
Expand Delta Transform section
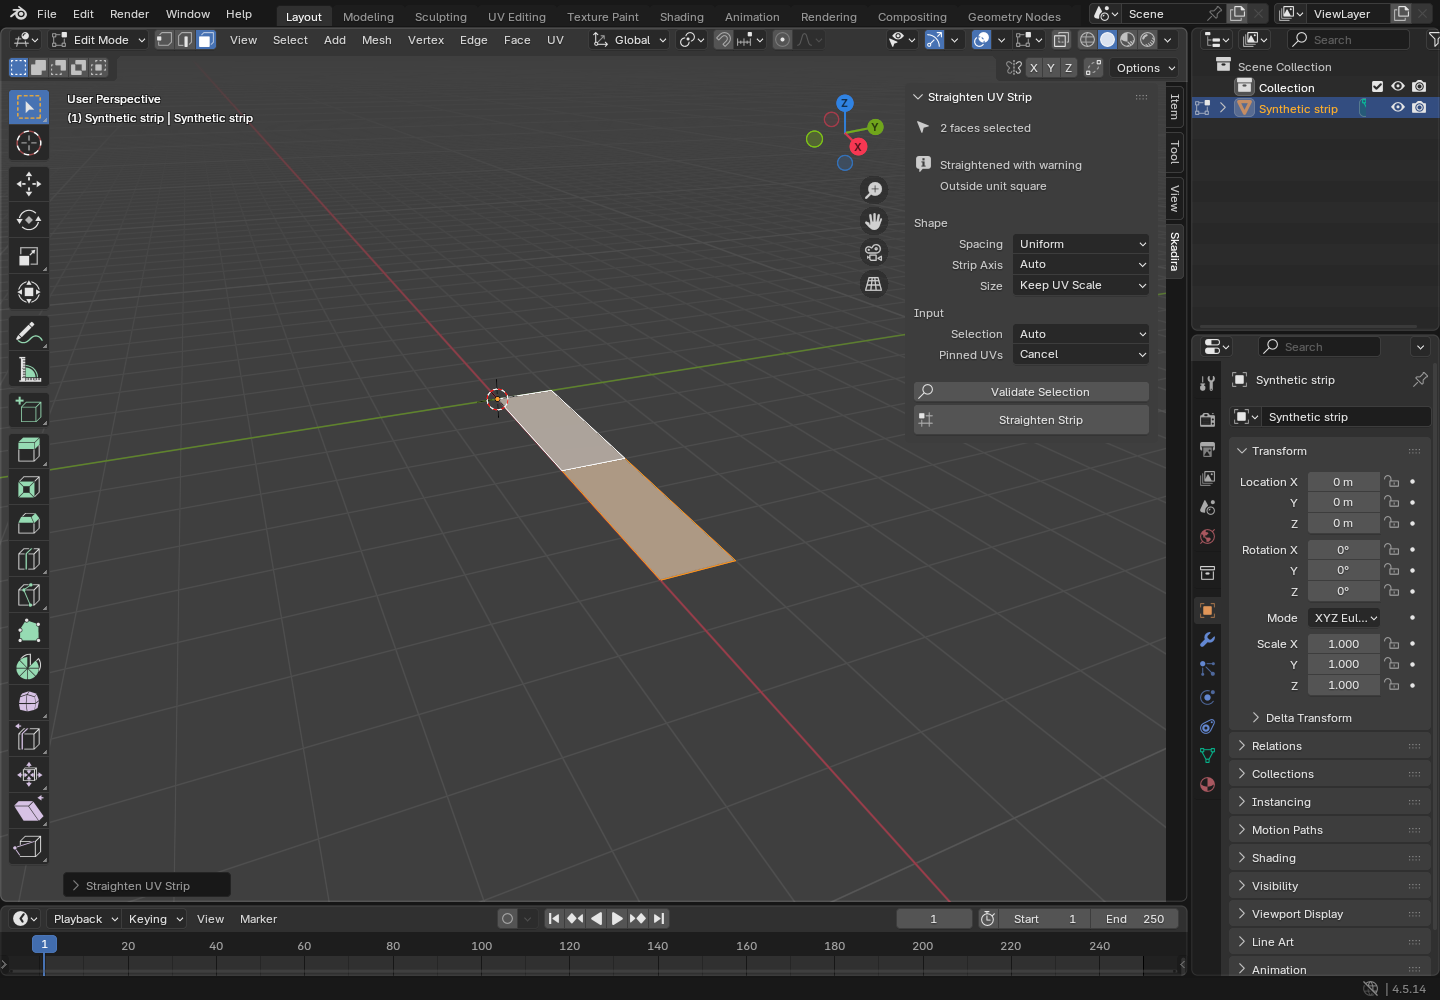pyautogui.click(x=1309, y=718)
